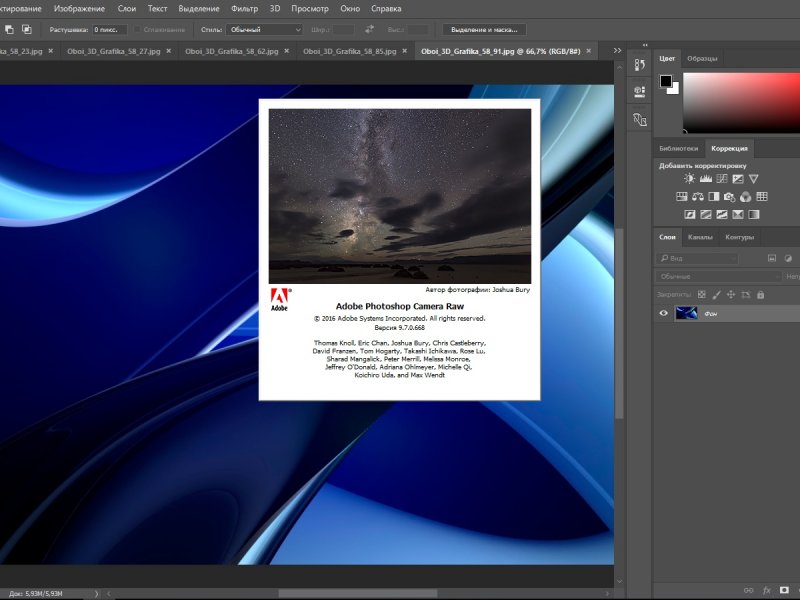The image size is (800, 600).
Task: Switch to the Образцы tab
Action: [702, 58]
